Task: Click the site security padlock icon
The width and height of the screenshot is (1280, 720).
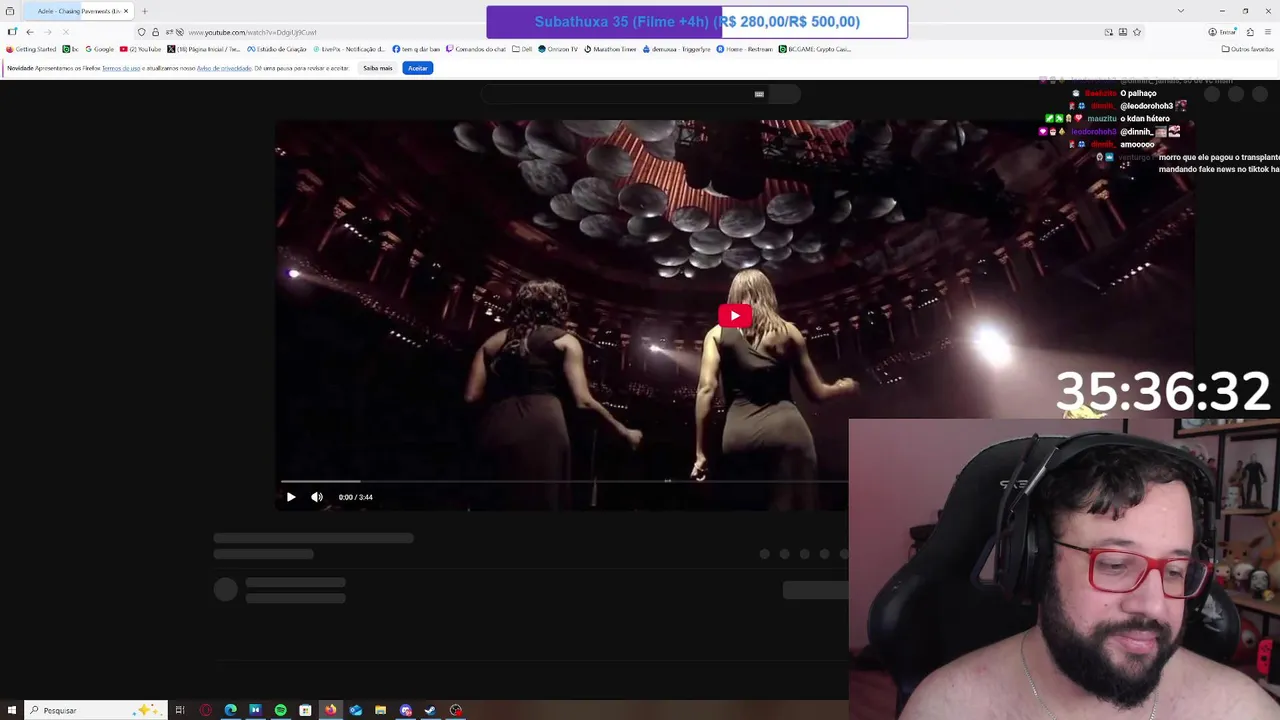Action: [x=155, y=32]
